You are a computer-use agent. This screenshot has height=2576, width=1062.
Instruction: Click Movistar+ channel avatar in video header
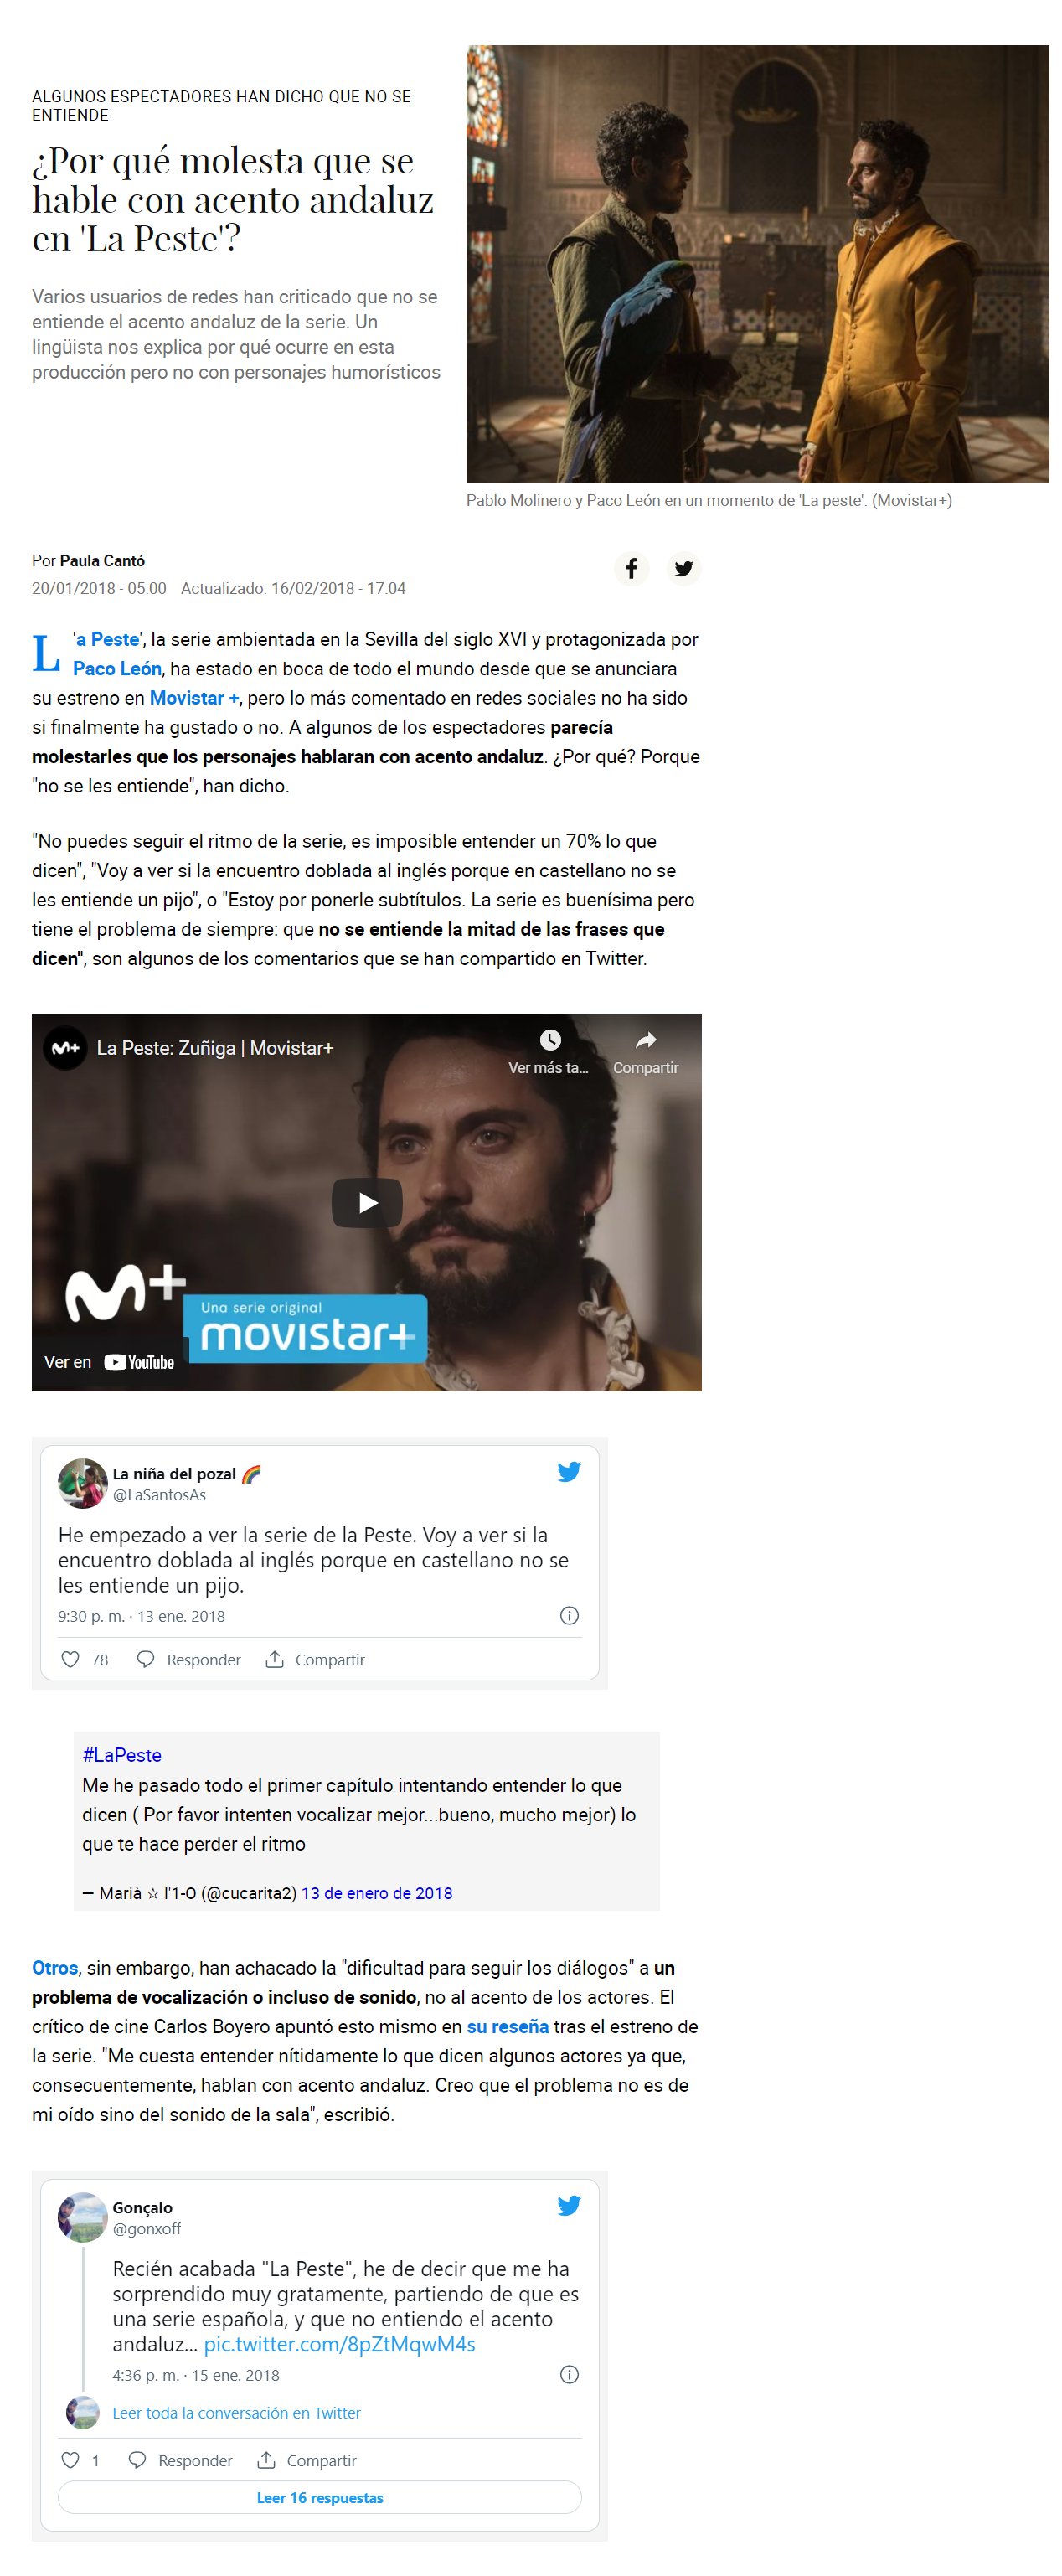click(x=65, y=1048)
